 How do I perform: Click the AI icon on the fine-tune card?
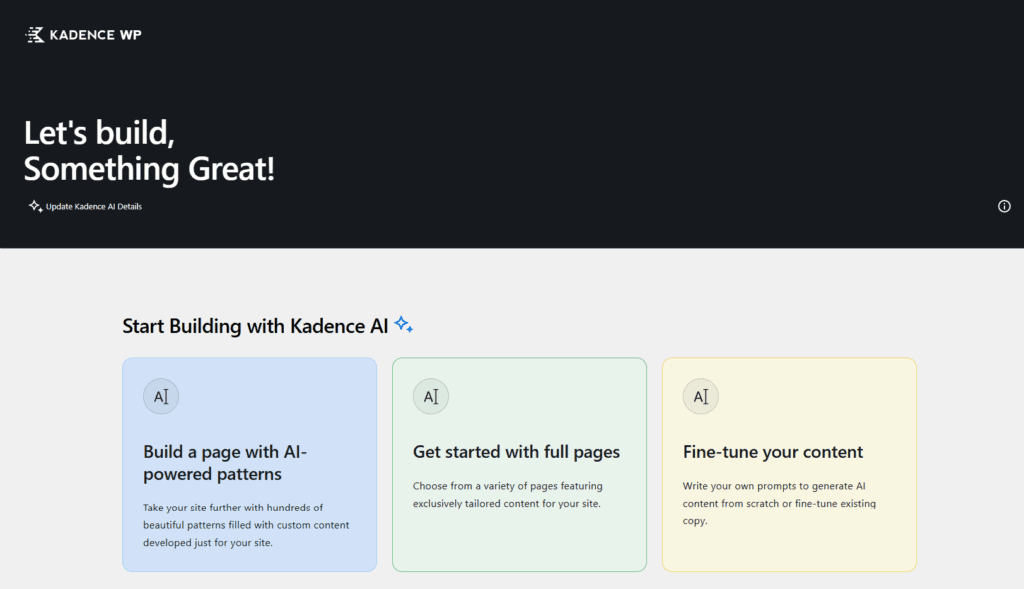pos(700,396)
